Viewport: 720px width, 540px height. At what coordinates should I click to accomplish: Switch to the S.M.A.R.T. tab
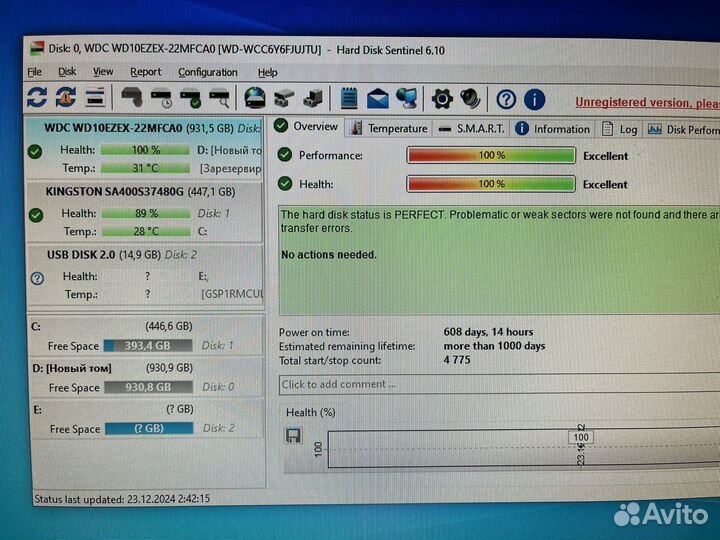point(471,129)
